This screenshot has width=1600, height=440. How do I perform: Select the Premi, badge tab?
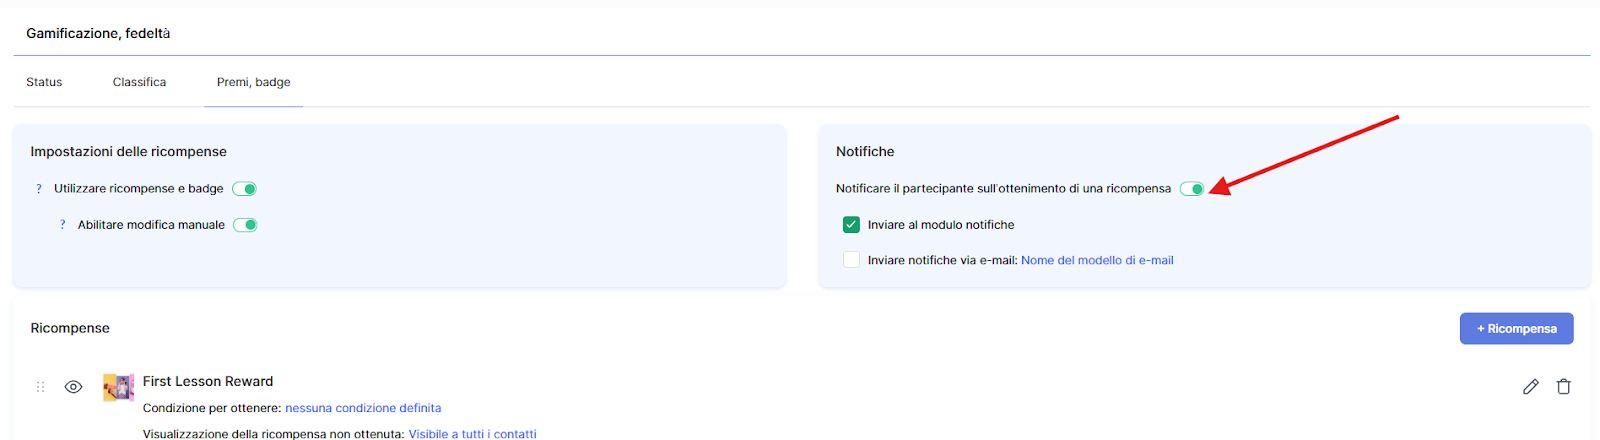point(253,82)
